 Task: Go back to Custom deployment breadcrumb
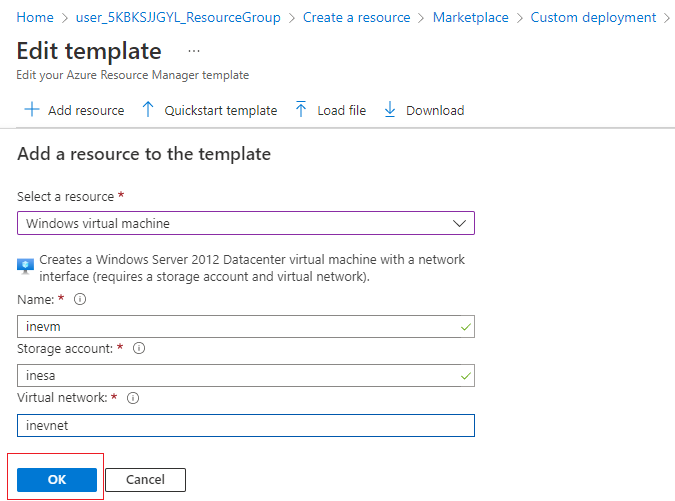593,17
